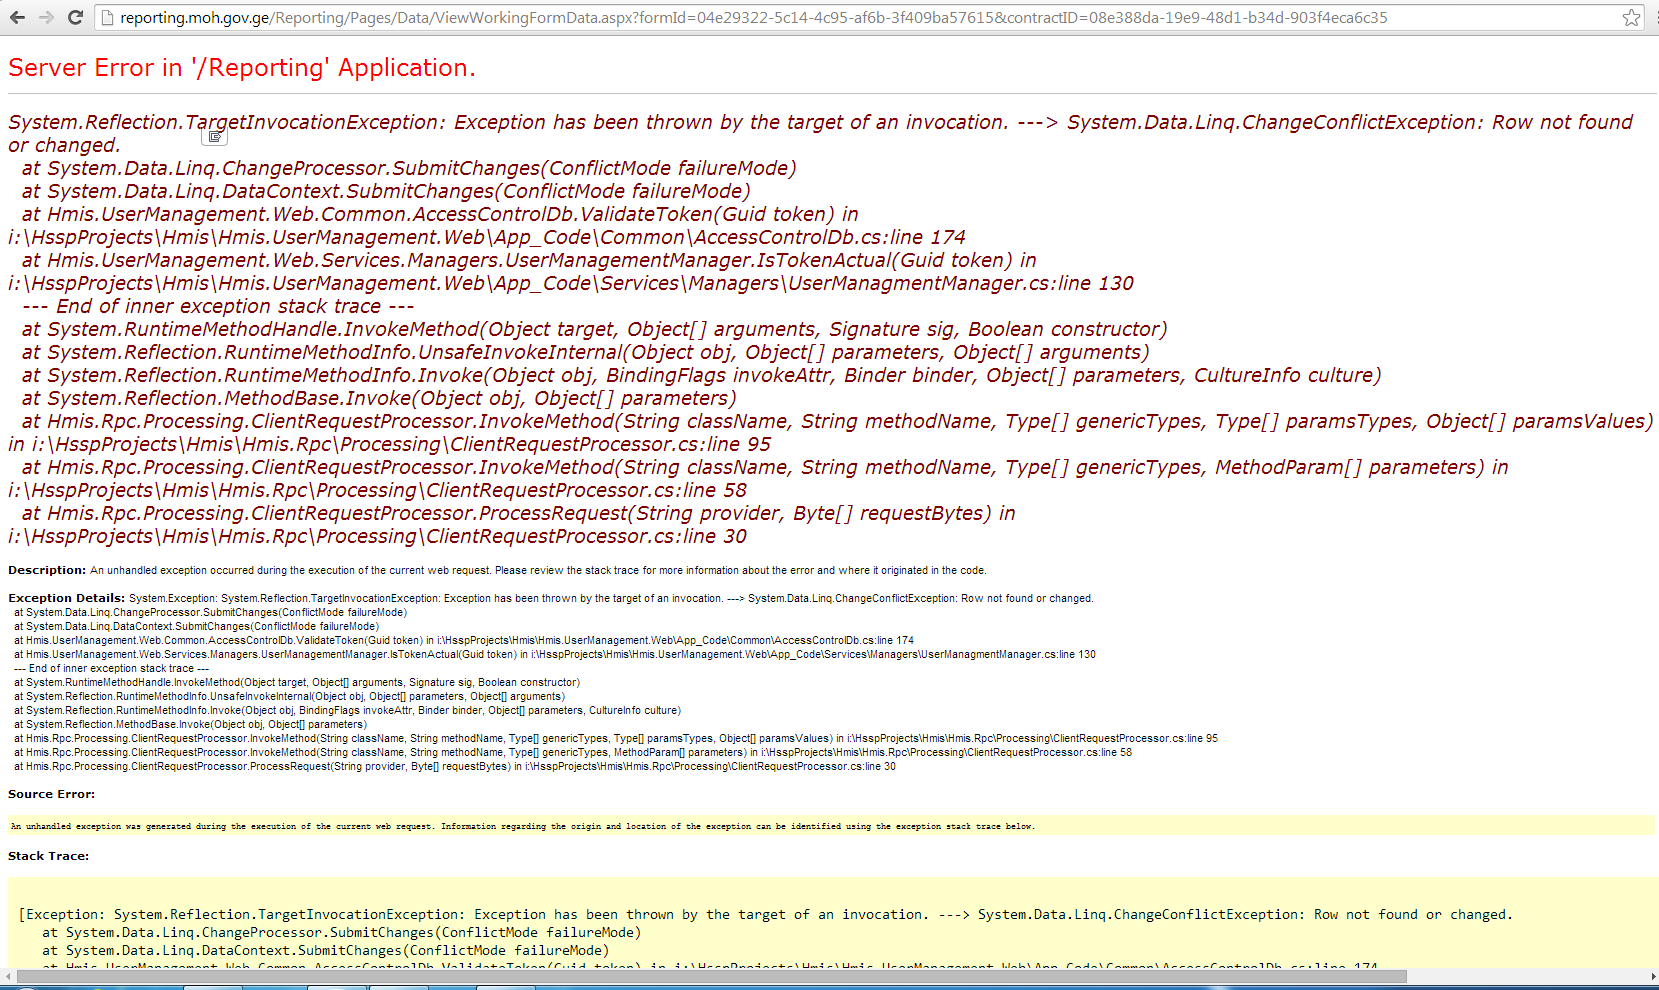Click the 'Server Error in /Reporting Application' heading

click(241, 68)
